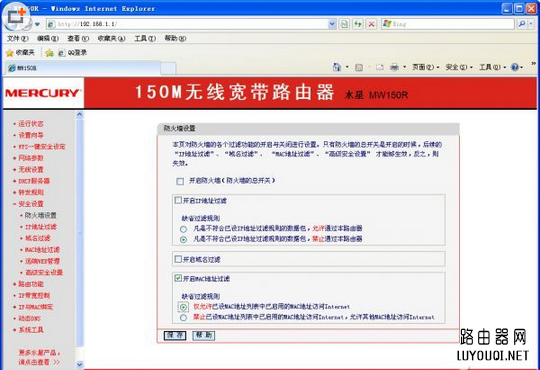Viewport: 540px width, 370px height.
Task: Click the 保存 (Save) button
Action: tap(175, 335)
